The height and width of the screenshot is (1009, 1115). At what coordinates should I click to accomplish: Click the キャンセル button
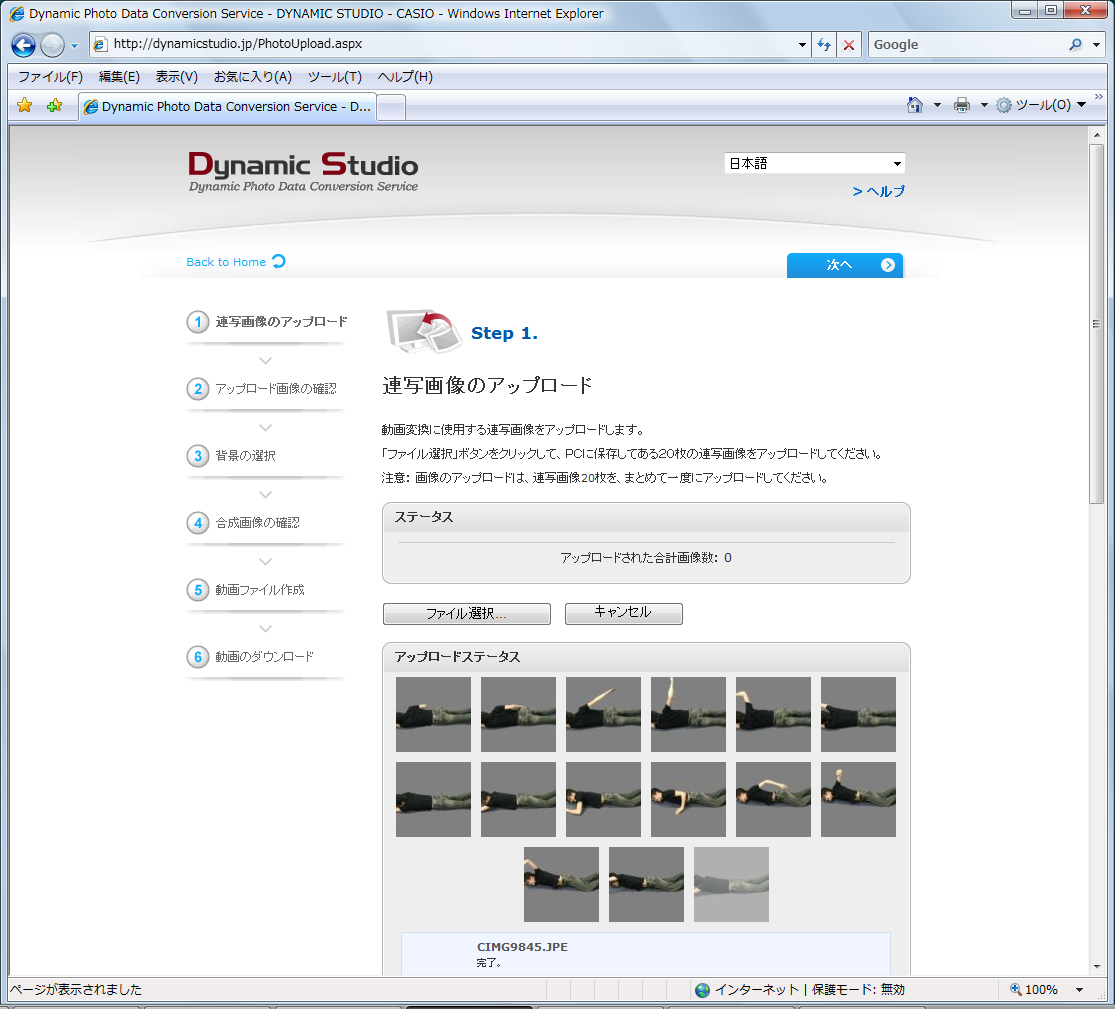click(623, 613)
